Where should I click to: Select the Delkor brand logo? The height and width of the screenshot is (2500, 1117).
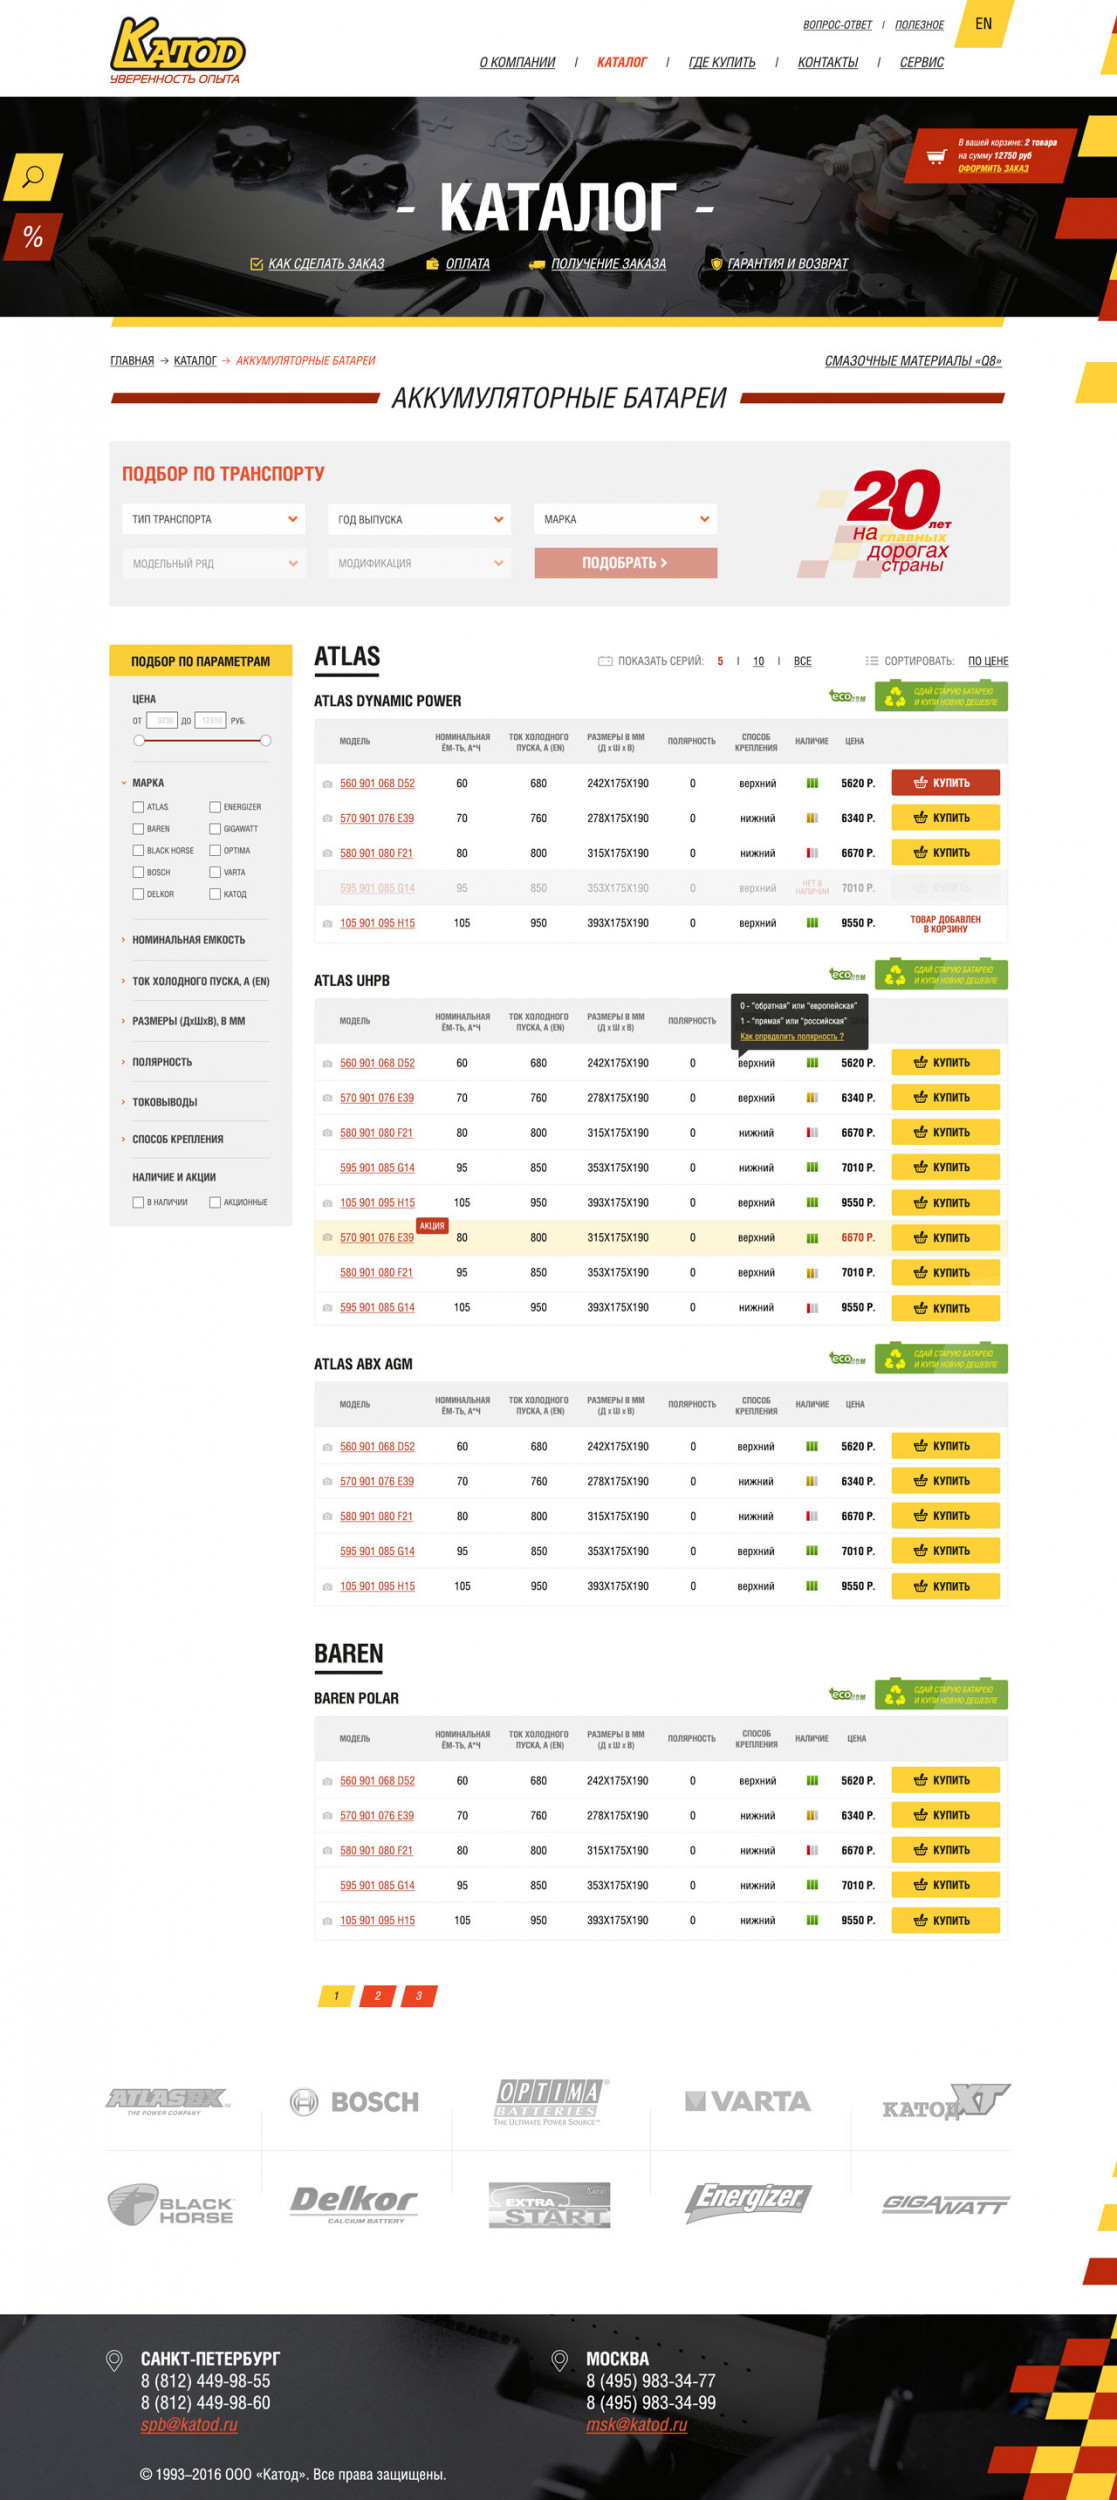tap(354, 2204)
